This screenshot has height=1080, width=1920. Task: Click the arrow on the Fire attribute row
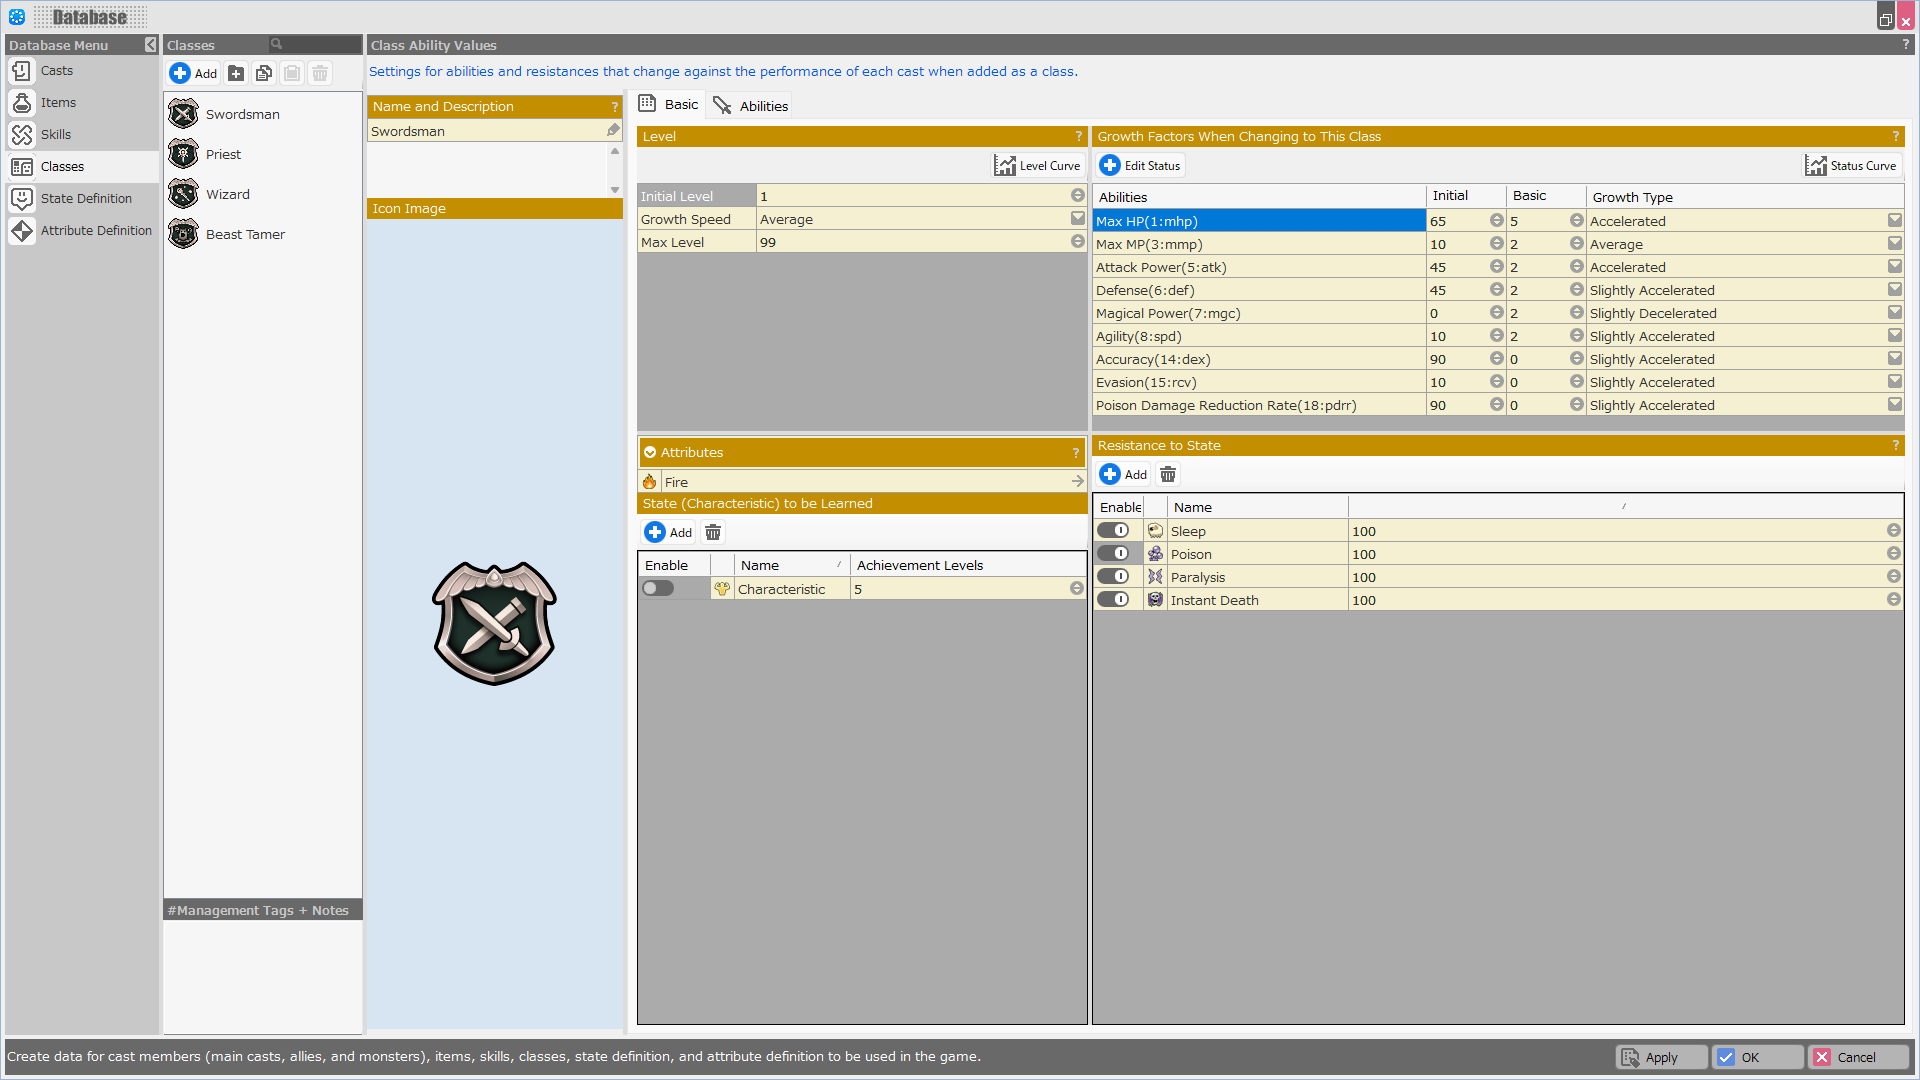(1077, 482)
